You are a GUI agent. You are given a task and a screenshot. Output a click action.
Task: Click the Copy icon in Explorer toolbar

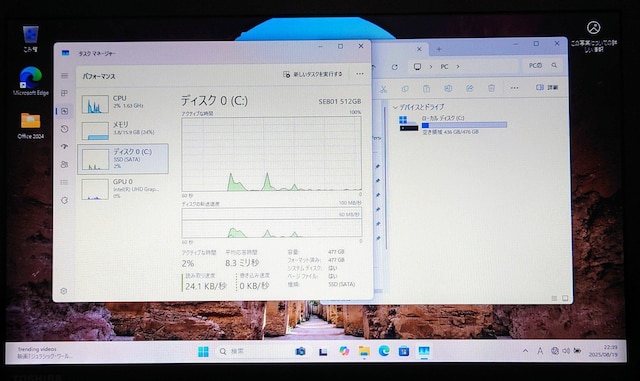pos(405,88)
